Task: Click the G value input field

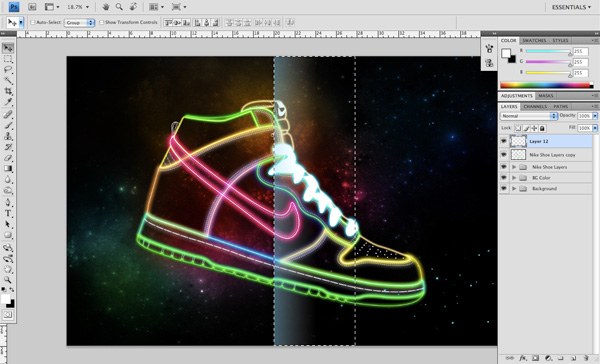Action: coord(580,62)
